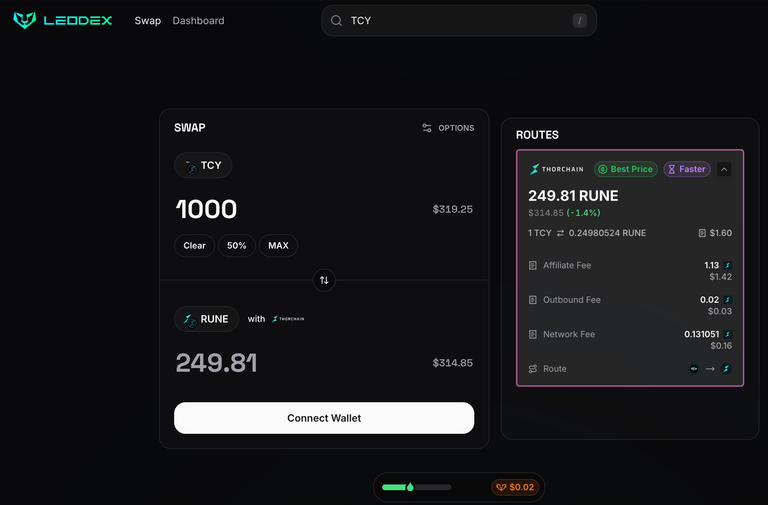Click the Route path icon
Viewport: 768px width, 505px height.
coord(533,369)
